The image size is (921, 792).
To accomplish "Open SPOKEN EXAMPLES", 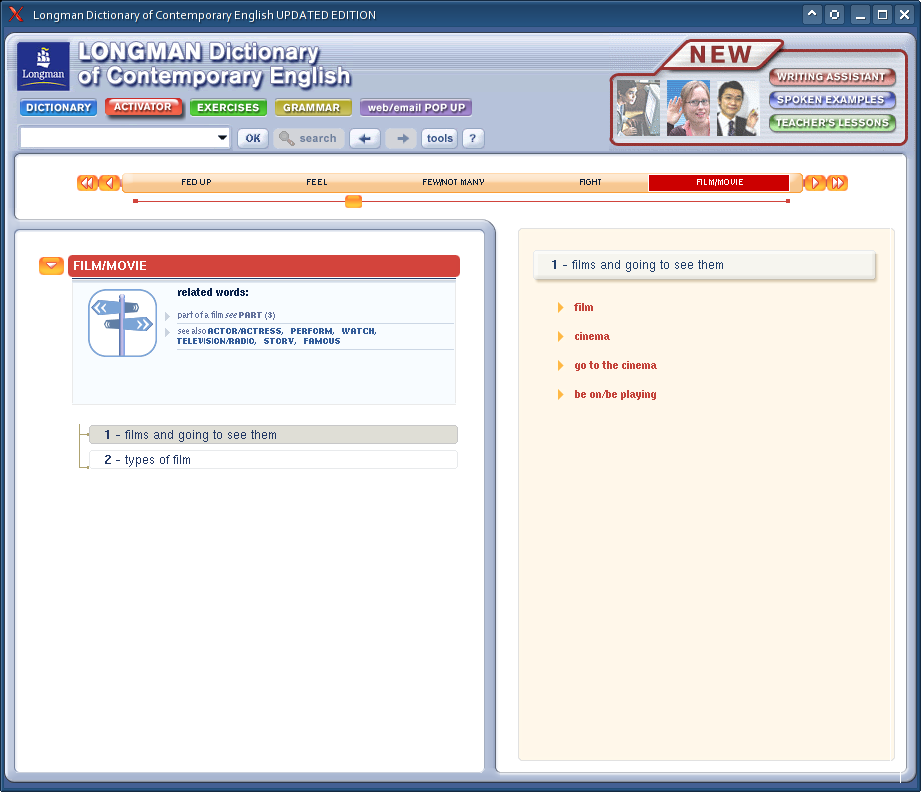I will (832, 100).
